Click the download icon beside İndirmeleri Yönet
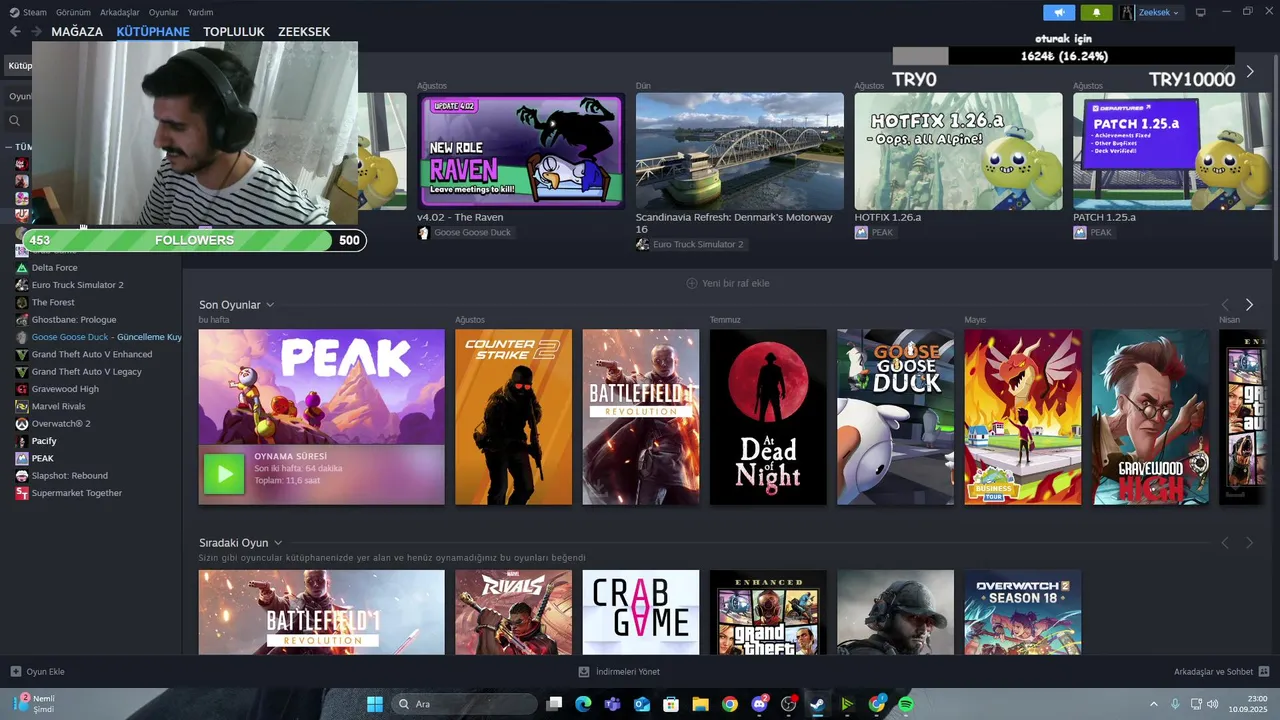The width and height of the screenshot is (1280, 720). (x=585, y=672)
